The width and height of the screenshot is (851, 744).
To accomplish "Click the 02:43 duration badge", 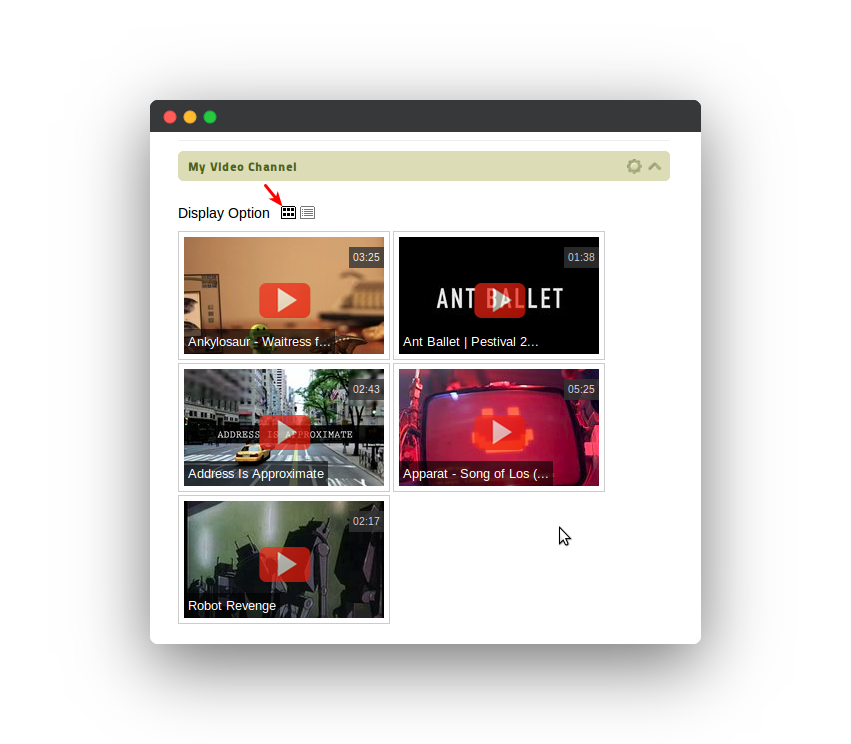I will coord(366,389).
